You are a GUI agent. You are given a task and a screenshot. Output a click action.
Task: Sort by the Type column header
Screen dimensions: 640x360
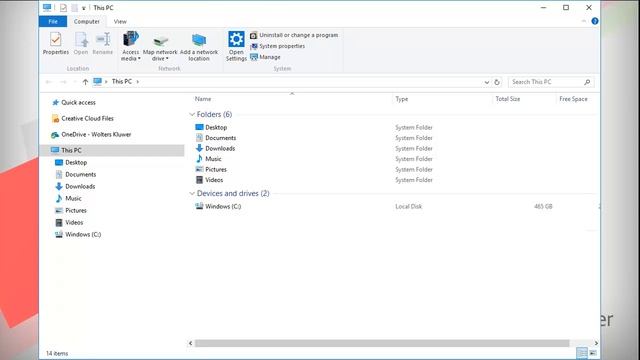(402, 99)
